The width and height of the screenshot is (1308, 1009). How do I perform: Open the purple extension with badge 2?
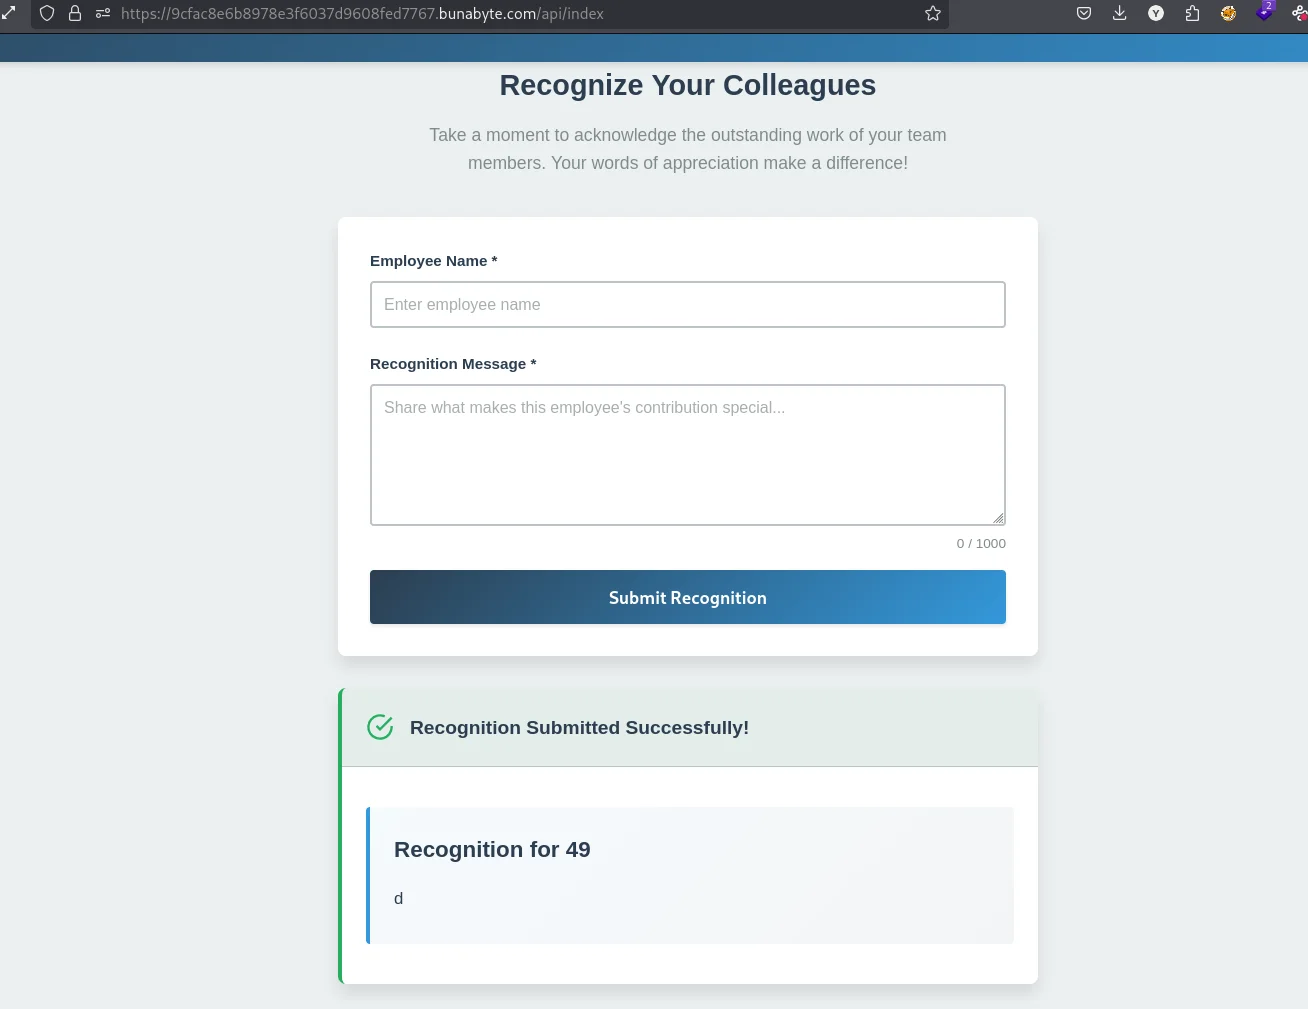(1264, 12)
